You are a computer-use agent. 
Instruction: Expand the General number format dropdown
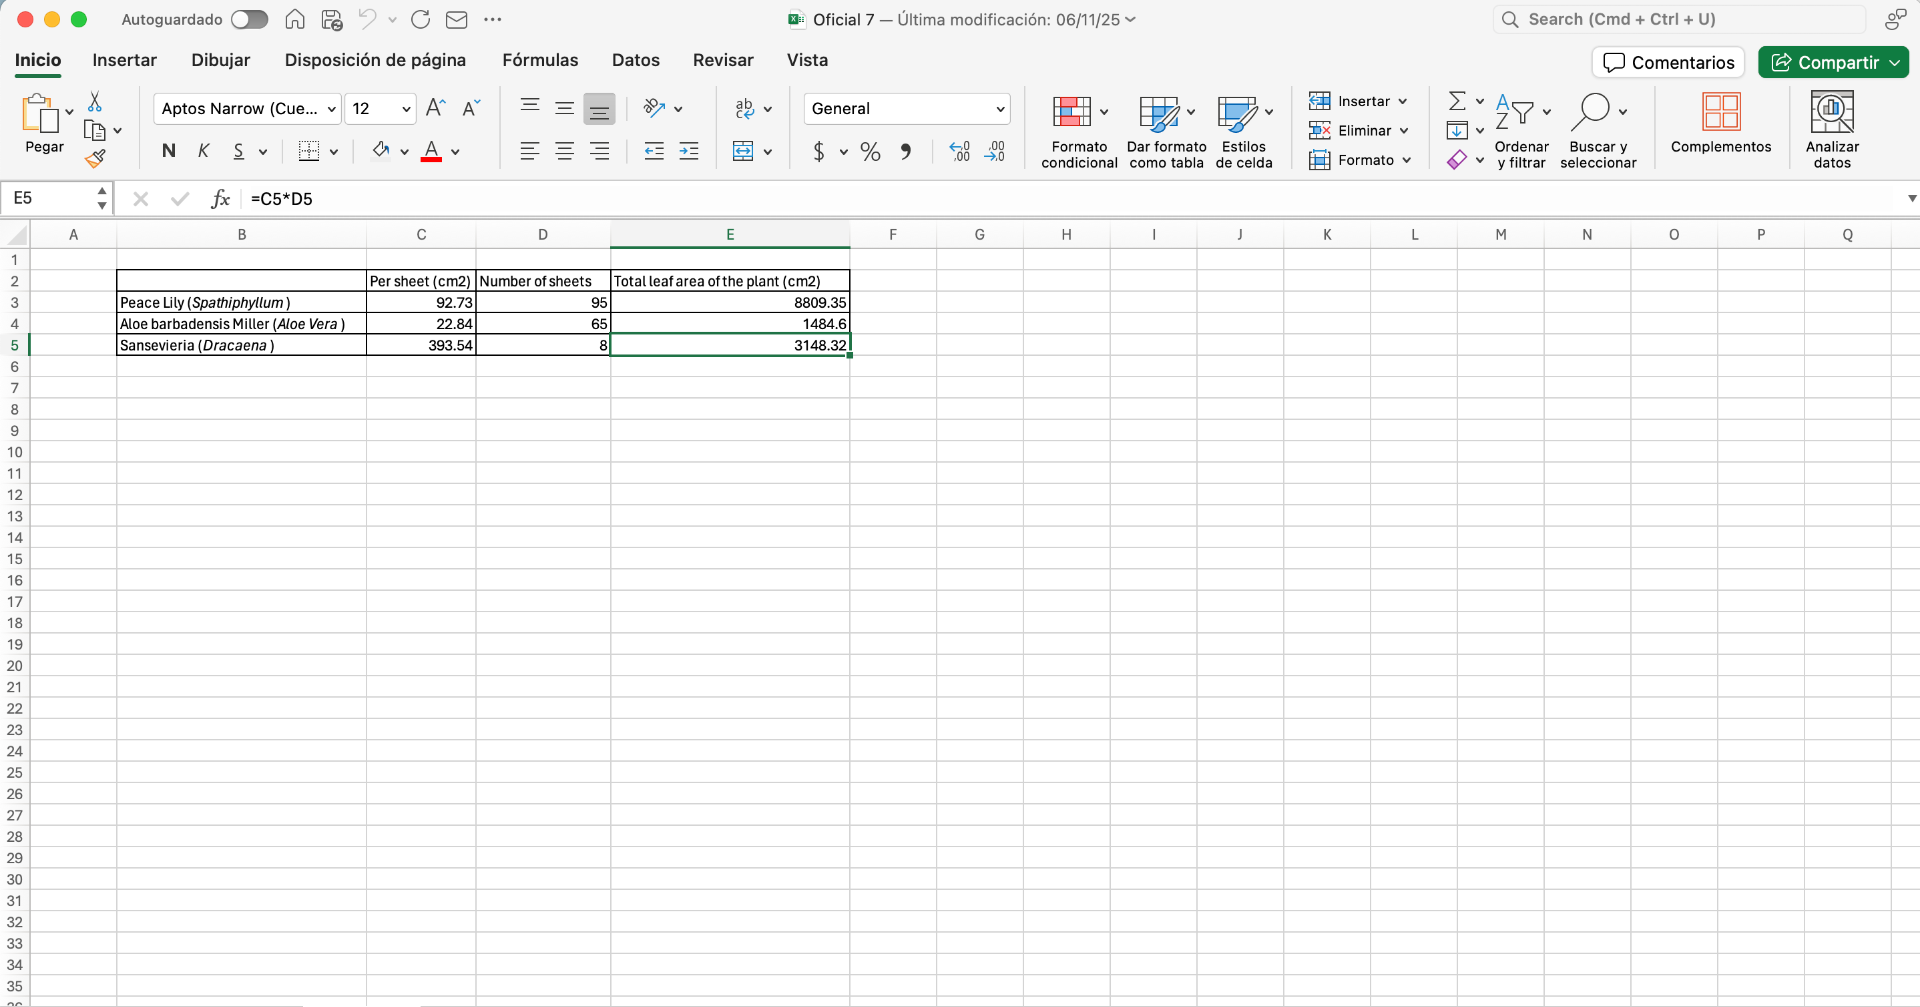999,109
